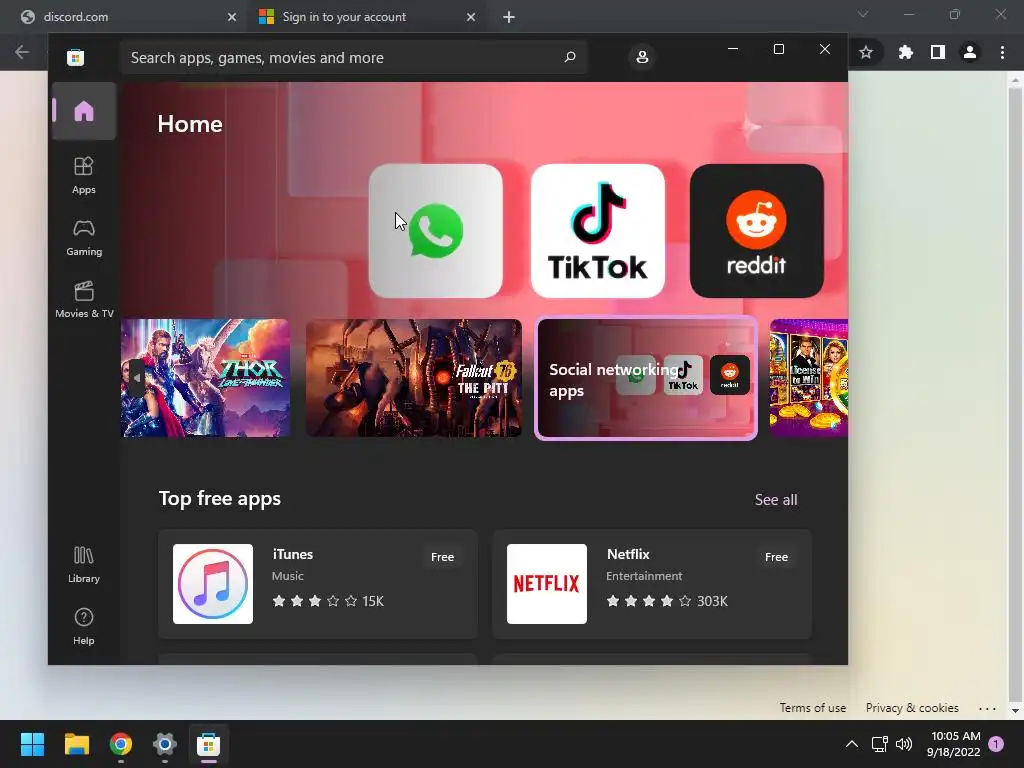Open Chrome profile avatar icon

click(x=970, y=52)
